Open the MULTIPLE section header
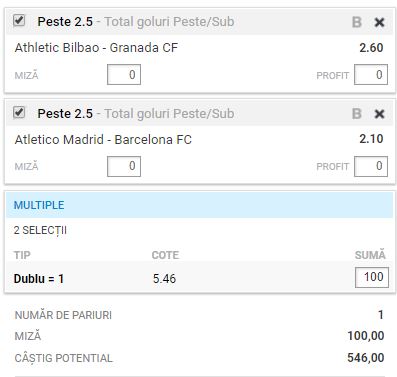The width and height of the screenshot is (397, 377). pyautogui.click(x=199, y=205)
